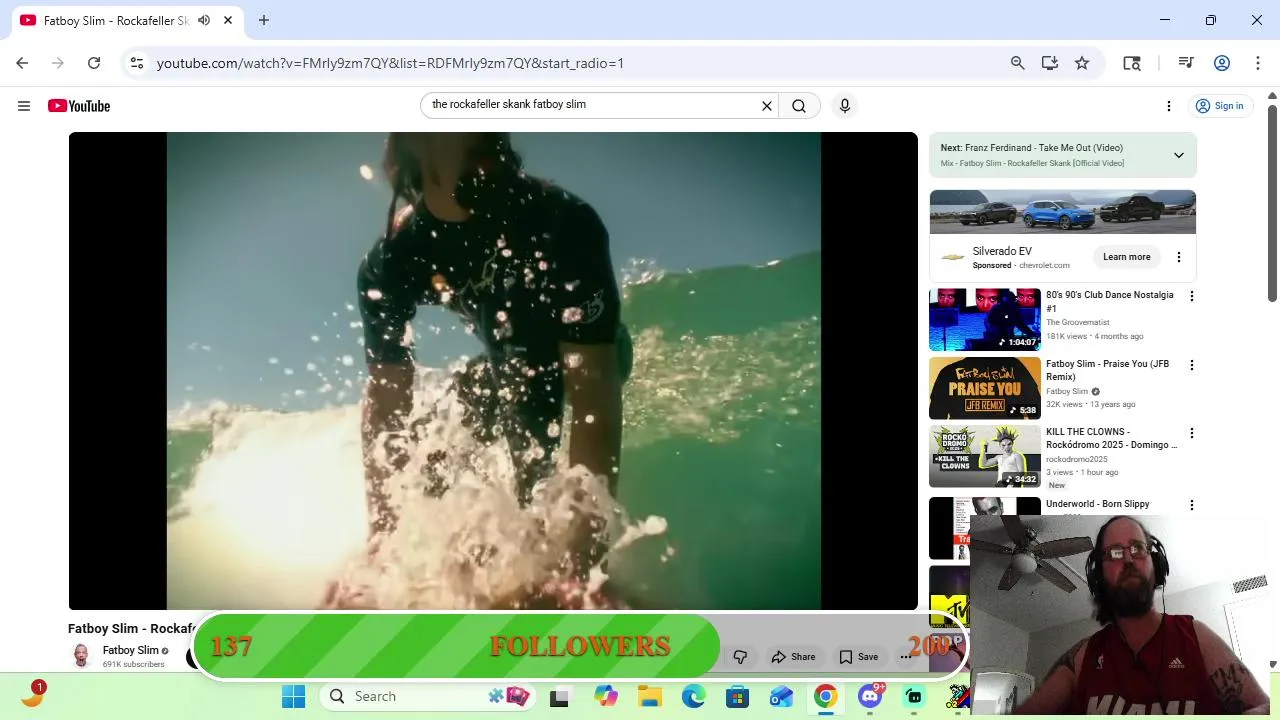The image size is (1280, 720).
Task: Switch to Chrome taskbar icon
Action: point(825,697)
